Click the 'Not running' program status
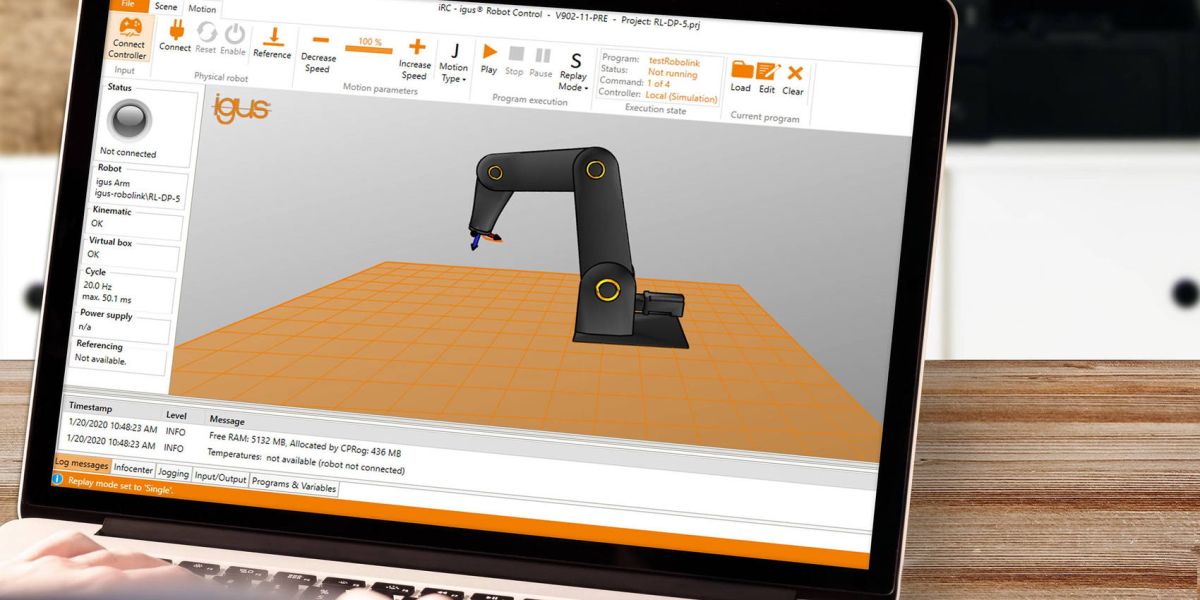The height and width of the screenshot is (600, 1200). tap(672, 74)
